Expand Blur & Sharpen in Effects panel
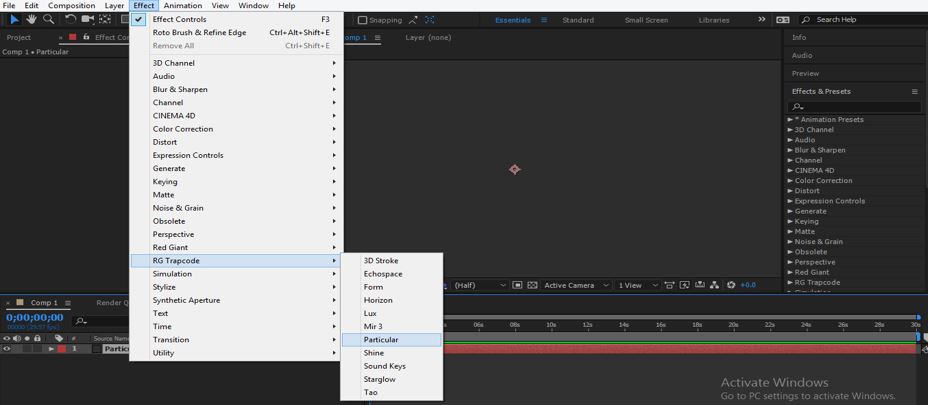928x405 pixels. pyautogui.click(x=790, y=150)
